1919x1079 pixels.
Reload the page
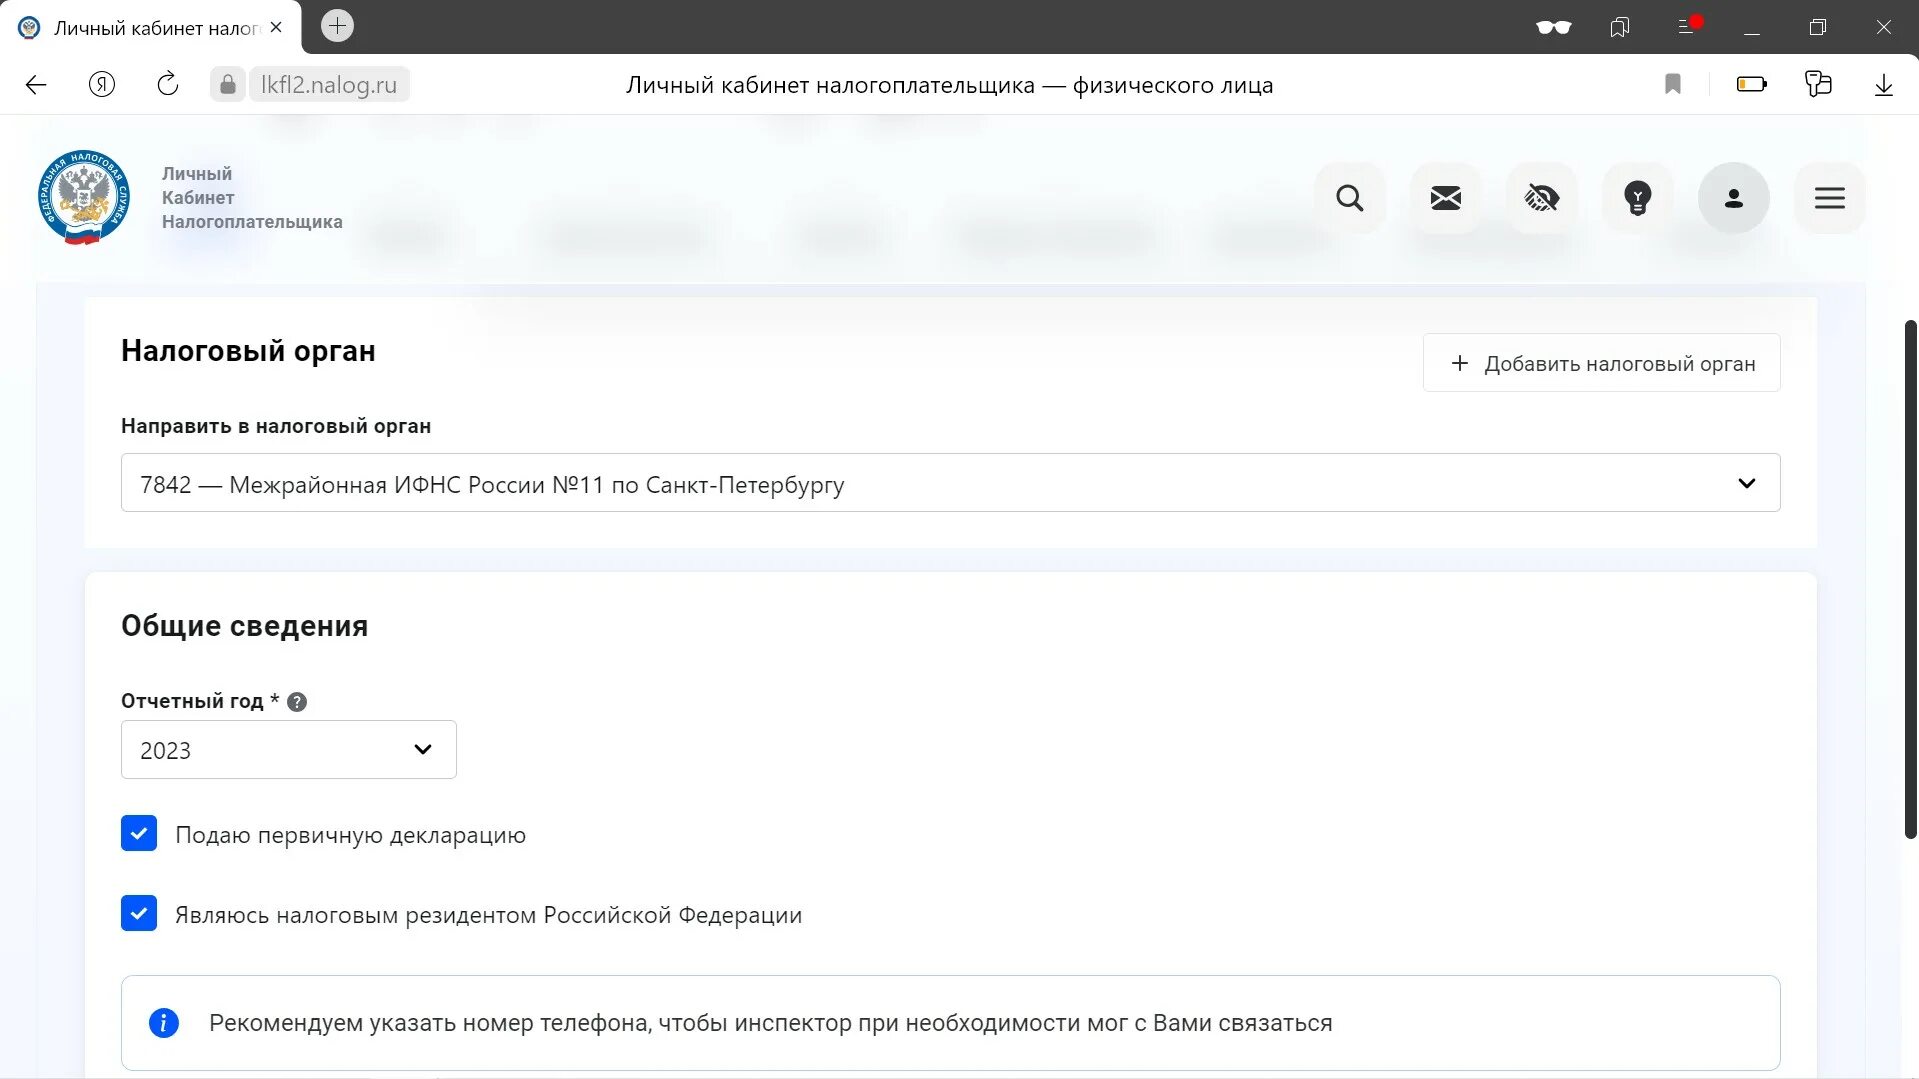pyautogui.click(x=168, y=85)
